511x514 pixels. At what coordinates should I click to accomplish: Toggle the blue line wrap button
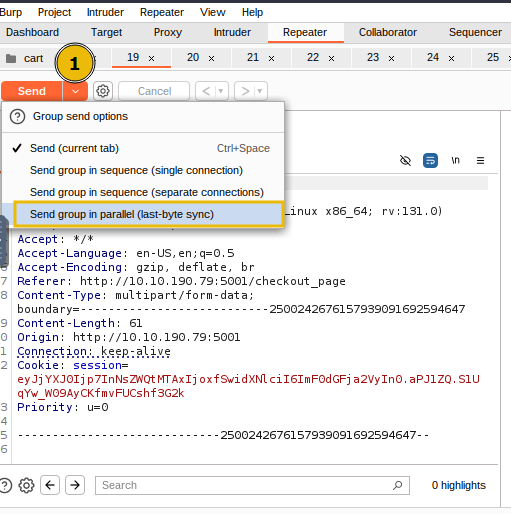[430, 161]
